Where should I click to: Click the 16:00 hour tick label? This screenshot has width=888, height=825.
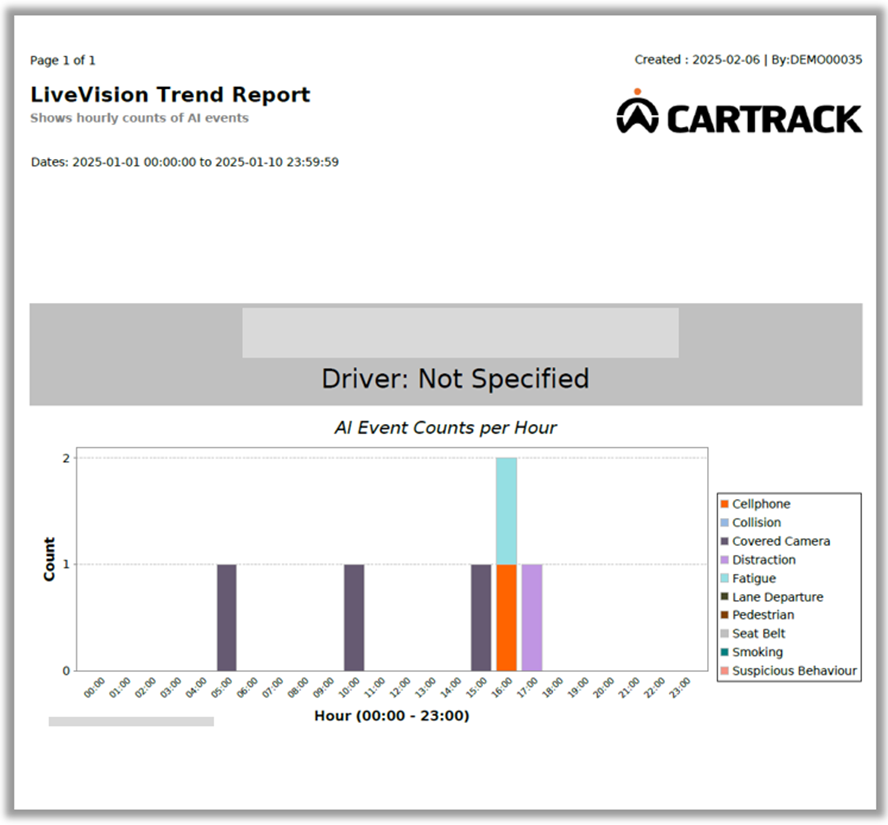(x=502, y=687)
